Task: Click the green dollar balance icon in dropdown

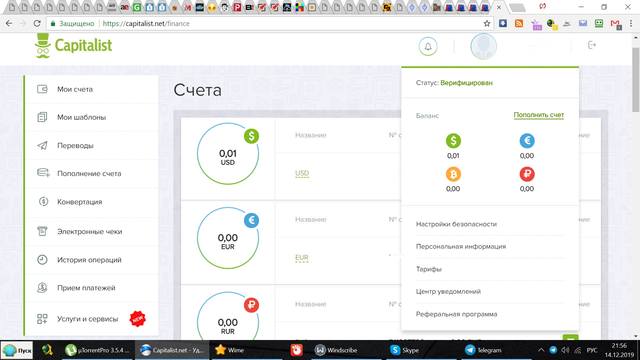Action: pyautogui.click(x=453, y=141)
